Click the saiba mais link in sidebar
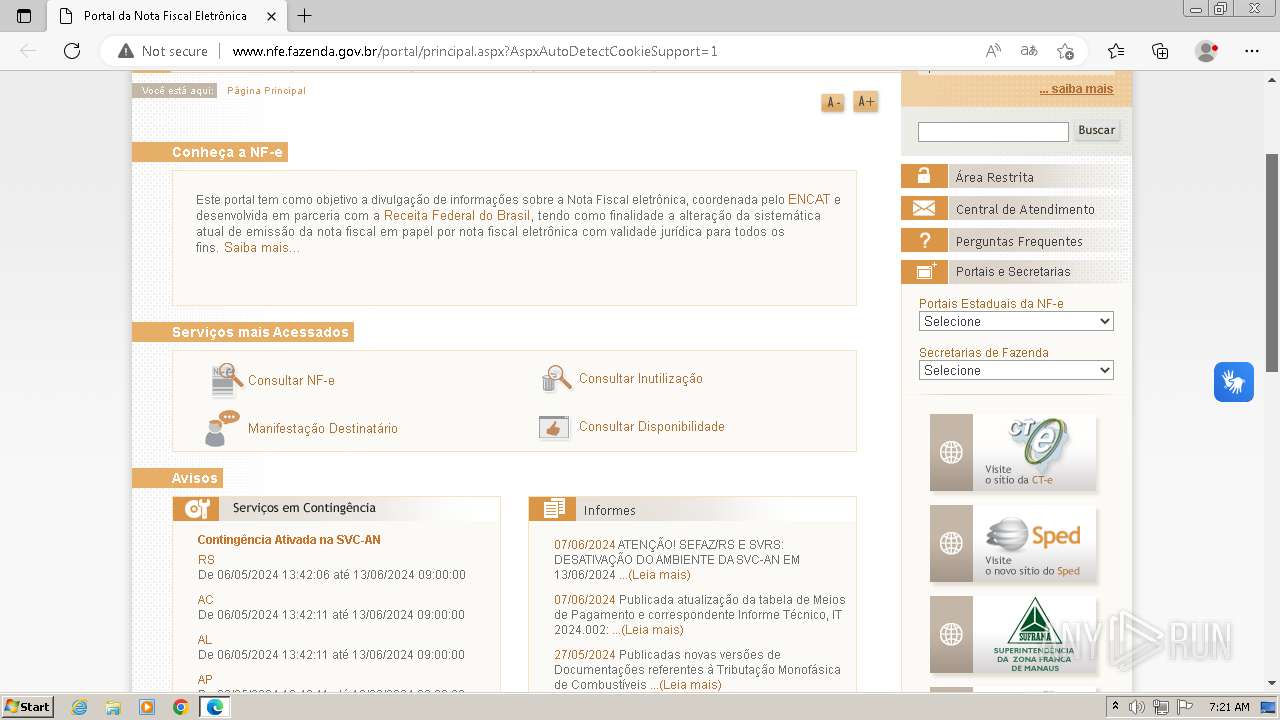Screen dimensions: 1280x720 pos(1076,89)
